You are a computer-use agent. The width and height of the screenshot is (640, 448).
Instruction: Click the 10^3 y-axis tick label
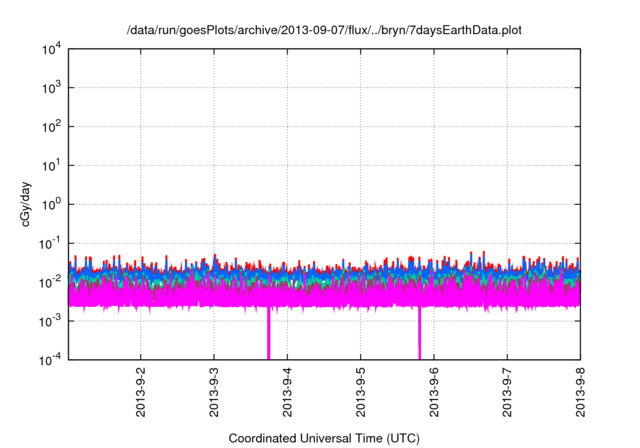pyautogui.click(x=52, y=87)
